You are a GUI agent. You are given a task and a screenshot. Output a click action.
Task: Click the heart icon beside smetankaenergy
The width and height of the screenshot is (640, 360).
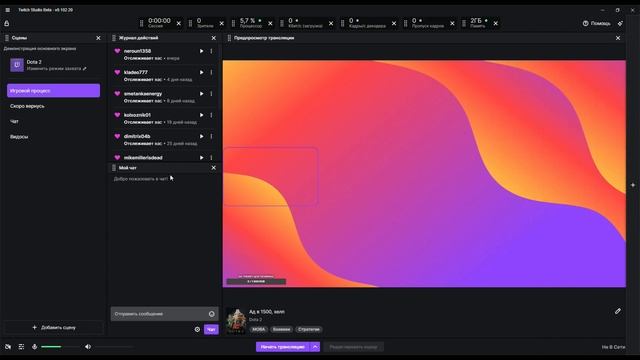point(117,93)
